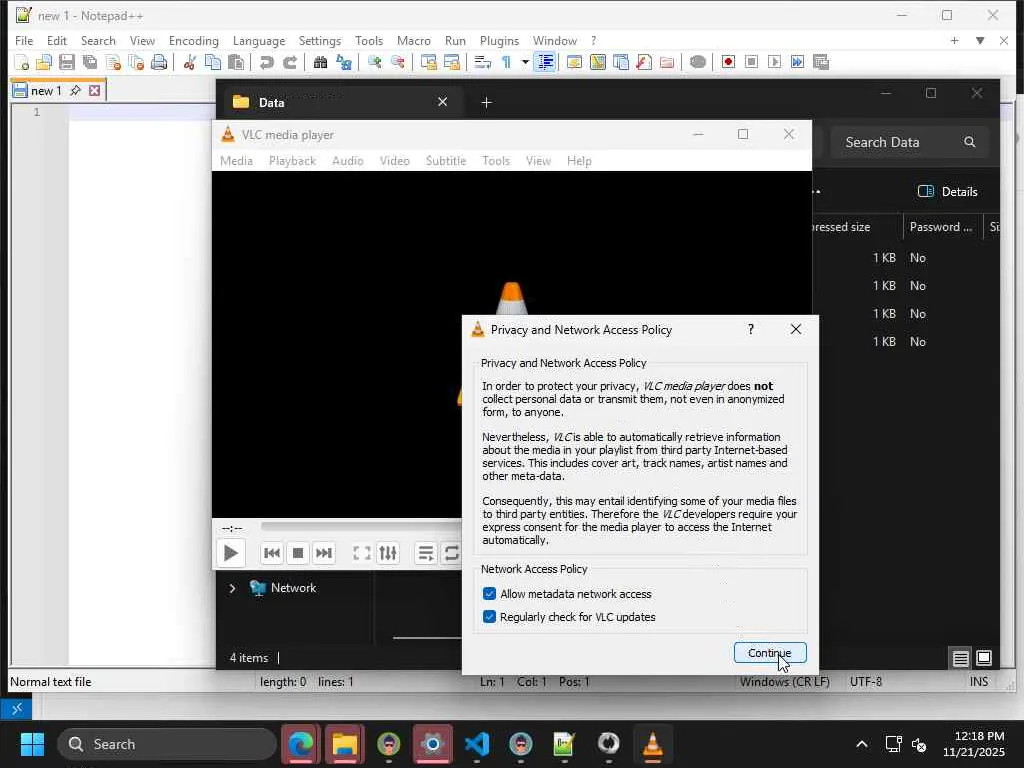Click the help question mark in privacy dialog
The height and width of the screenshot is (768, 1024).
coord(751,329)
